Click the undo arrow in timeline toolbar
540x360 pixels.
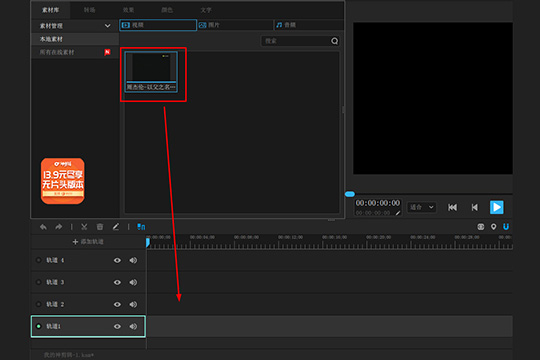43,227
